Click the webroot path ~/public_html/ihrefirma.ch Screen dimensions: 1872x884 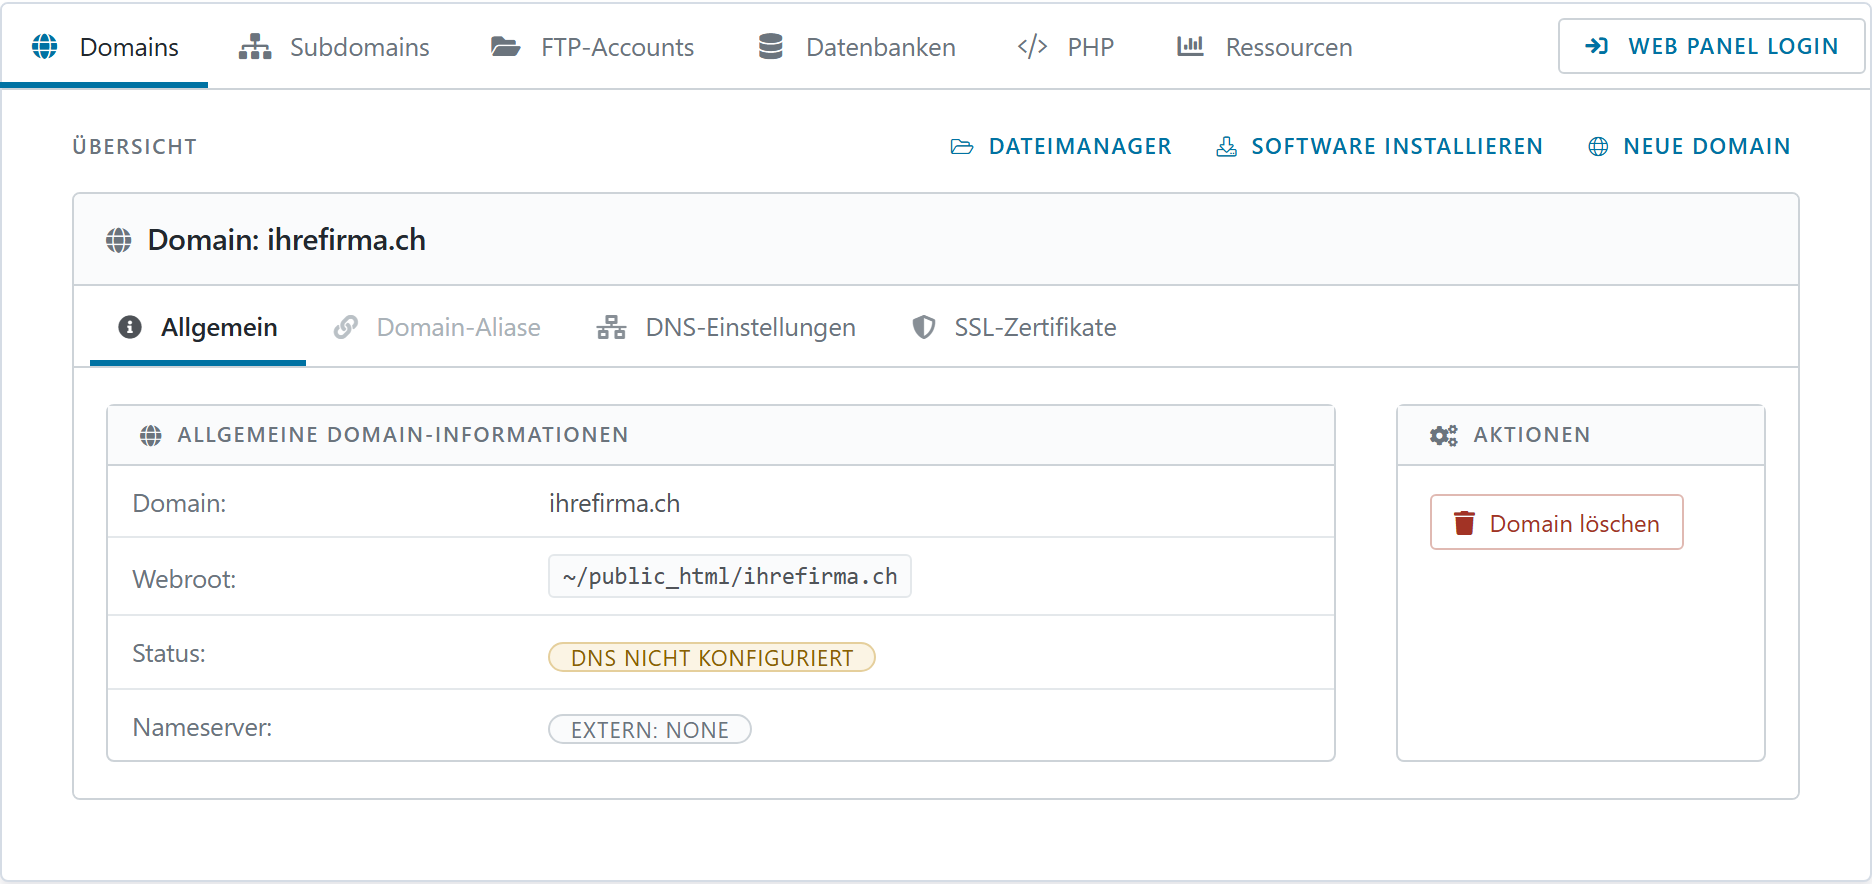[x=730, y=576]
